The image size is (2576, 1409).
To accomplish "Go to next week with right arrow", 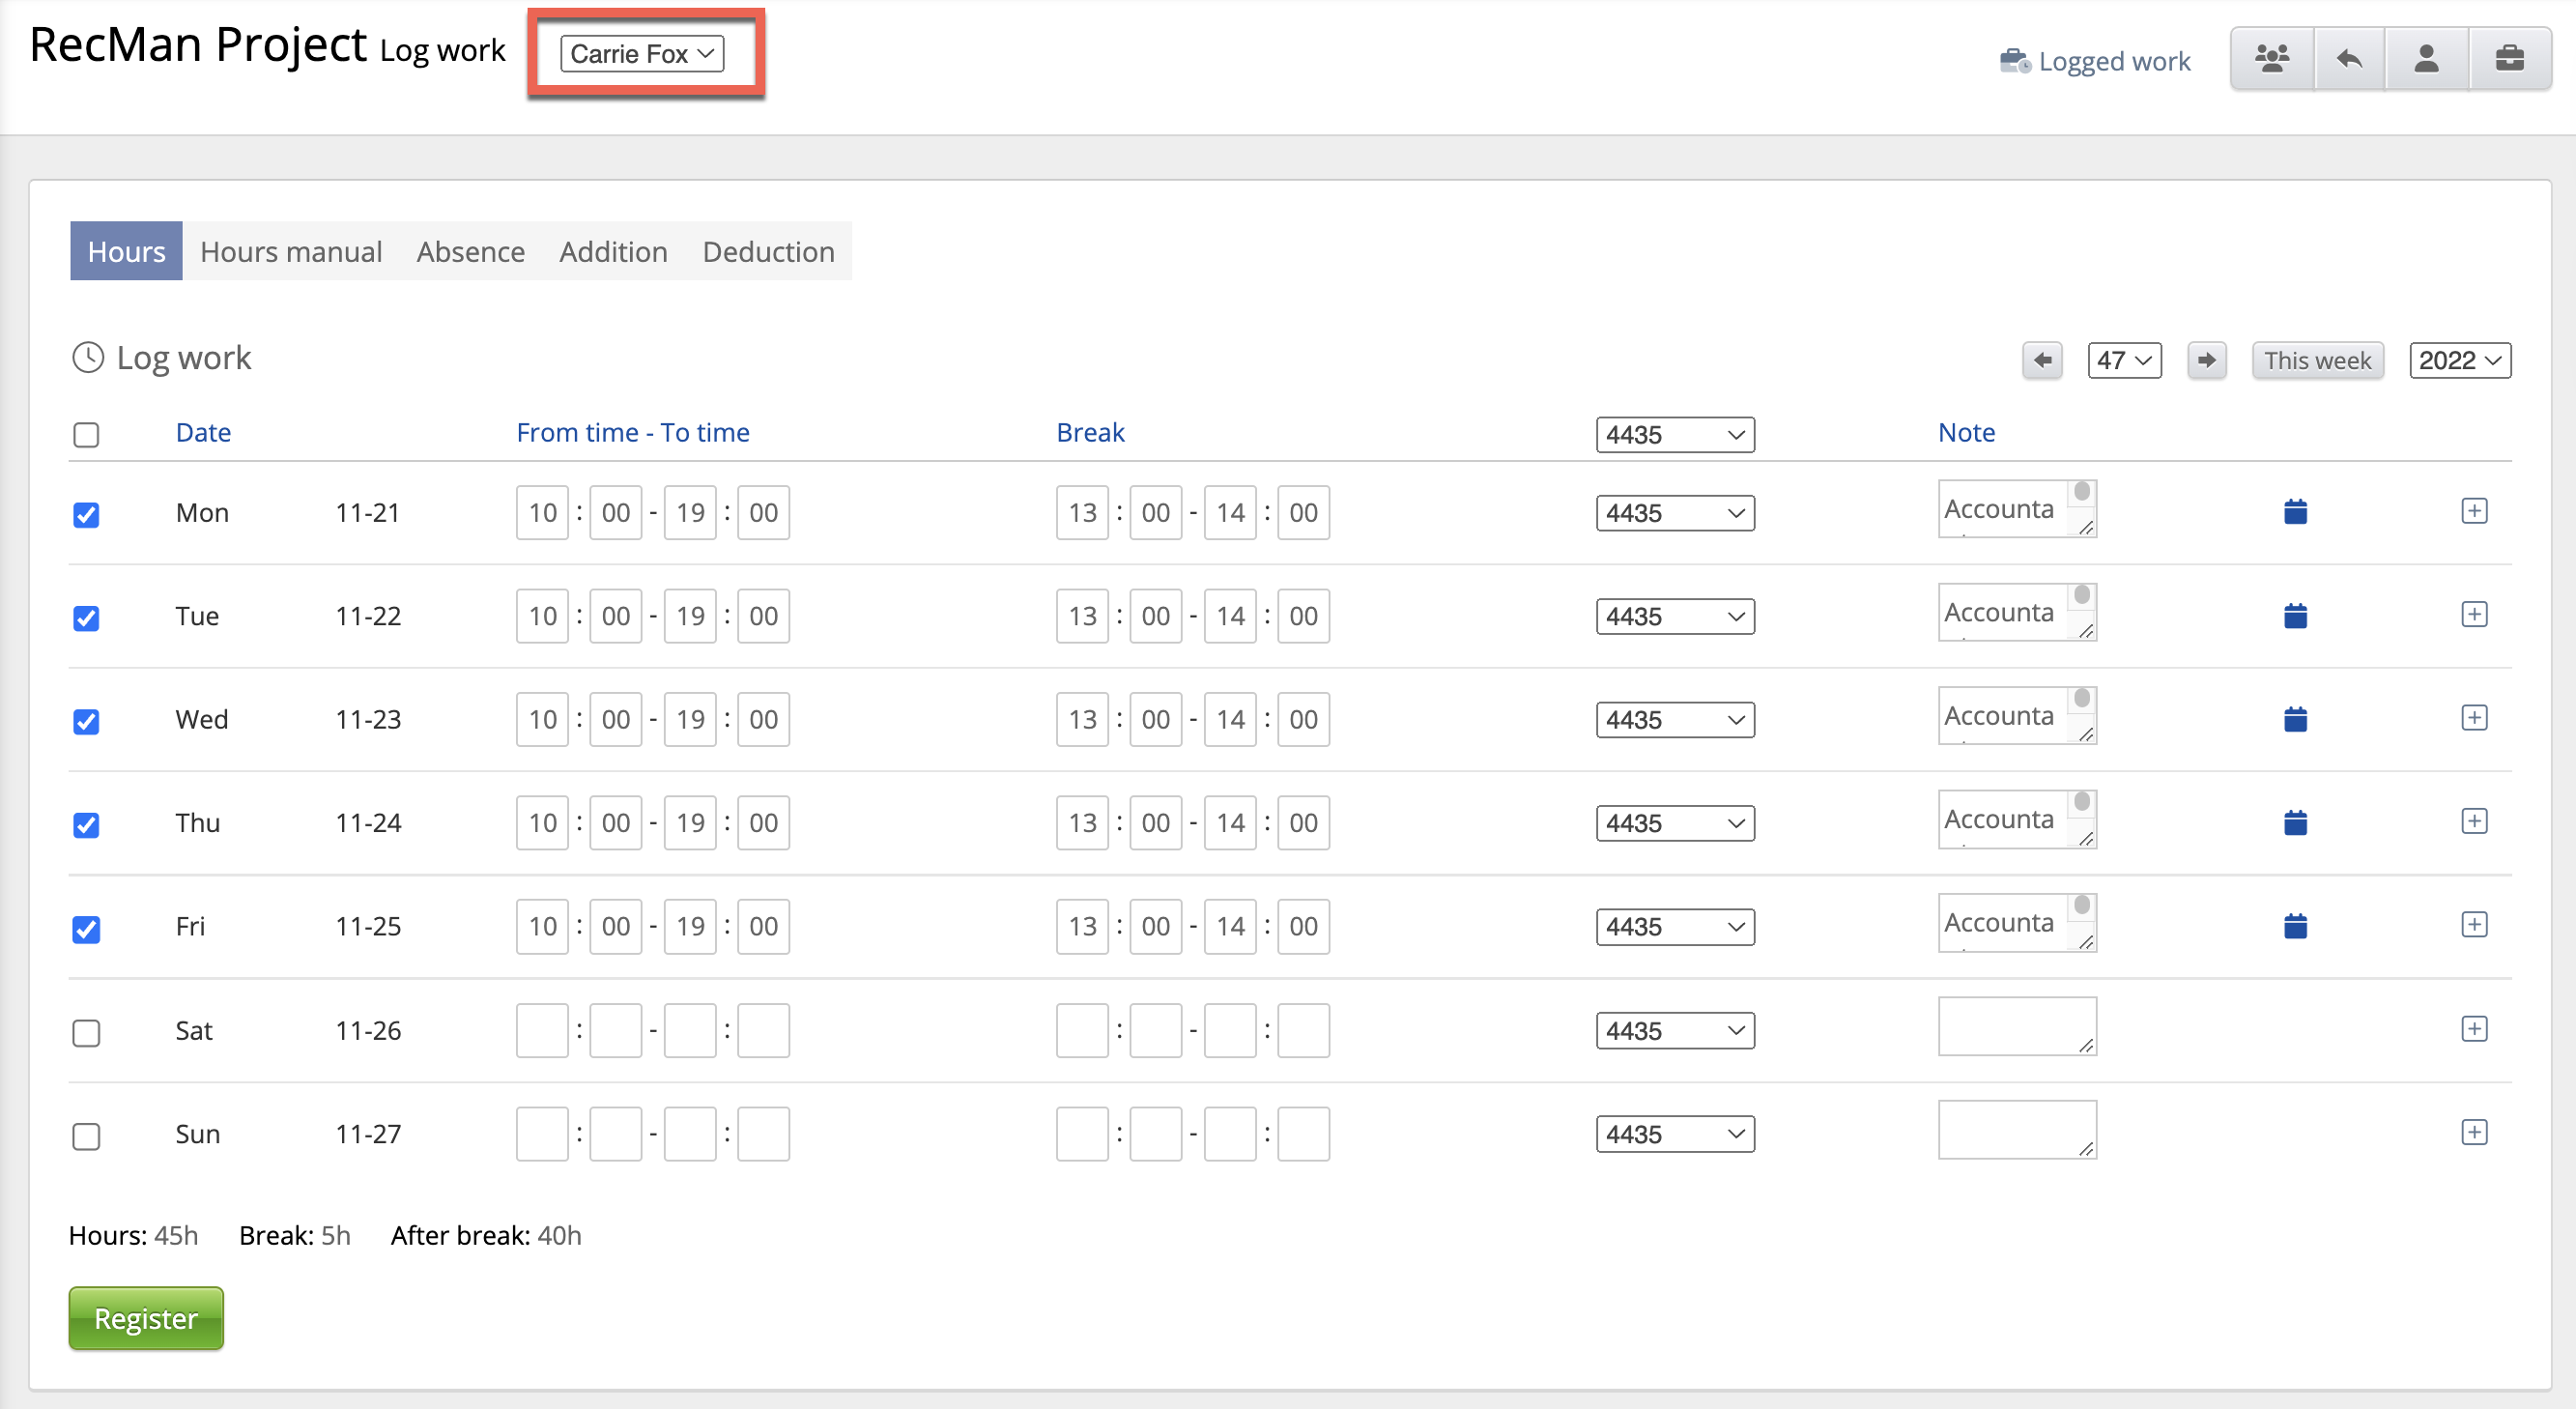I will [x=2206, y=360].
